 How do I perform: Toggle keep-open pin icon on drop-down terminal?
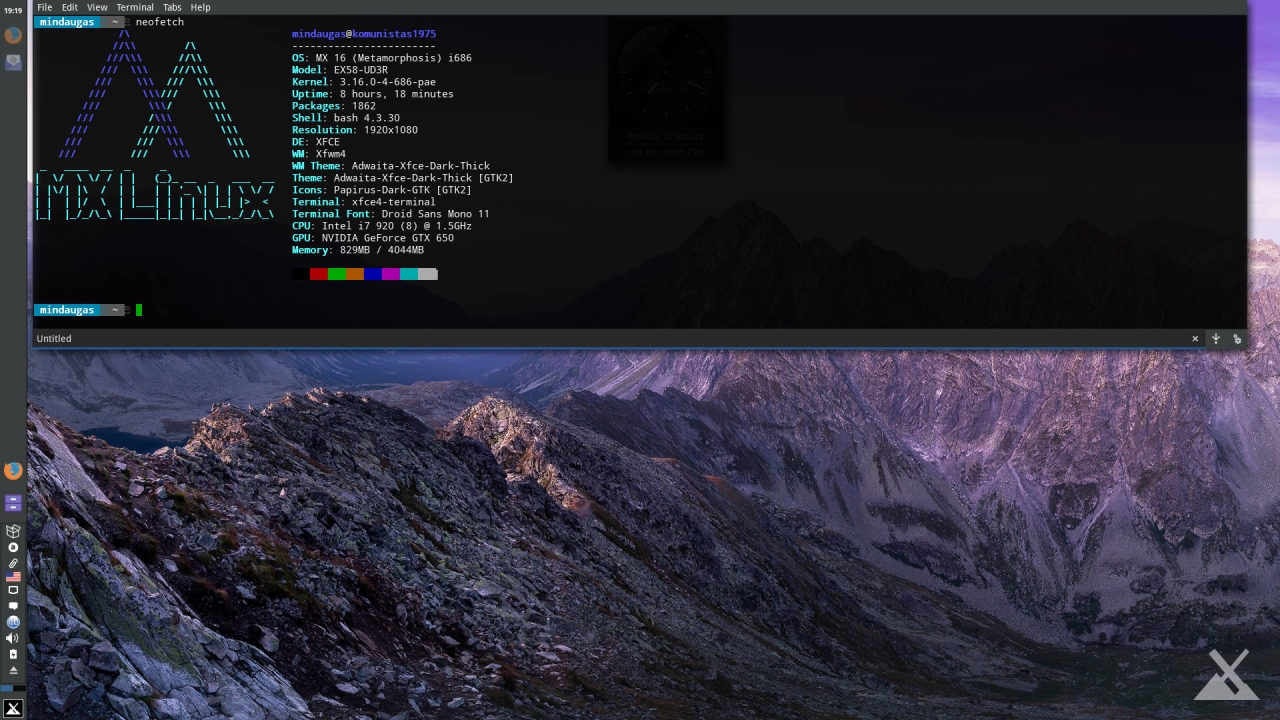1216,339
